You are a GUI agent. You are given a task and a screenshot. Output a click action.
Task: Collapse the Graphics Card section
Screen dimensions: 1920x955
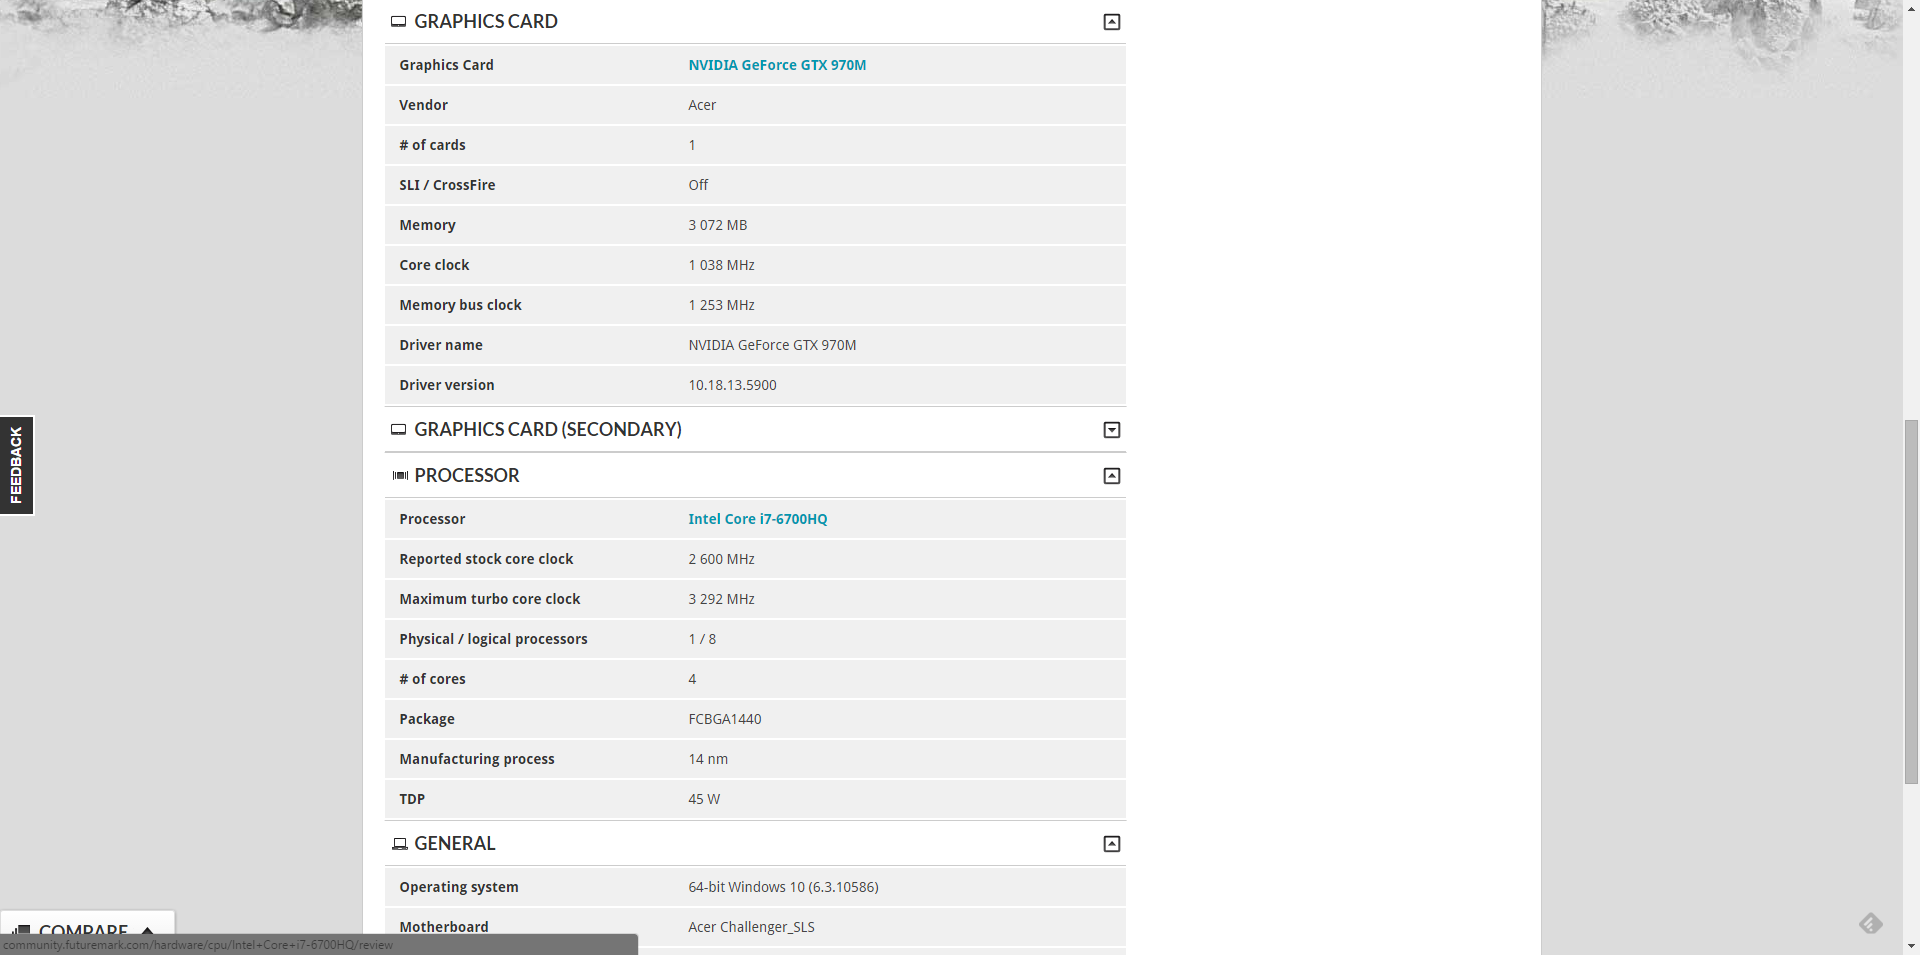[1111, 22]
